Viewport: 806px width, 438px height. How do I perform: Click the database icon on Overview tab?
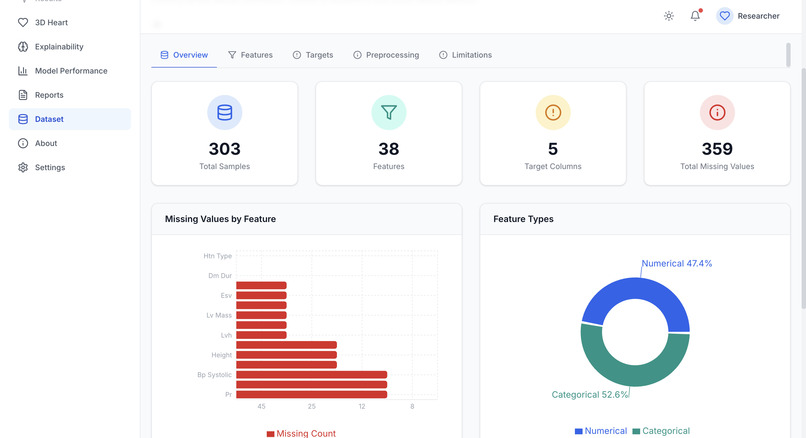164,55
